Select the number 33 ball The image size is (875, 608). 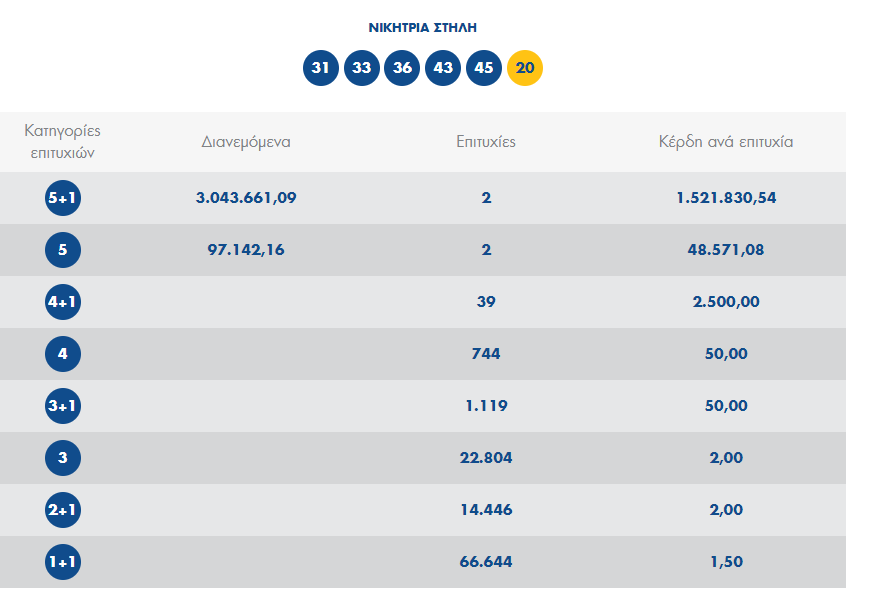pyautogui.click(x=362, y=68)
